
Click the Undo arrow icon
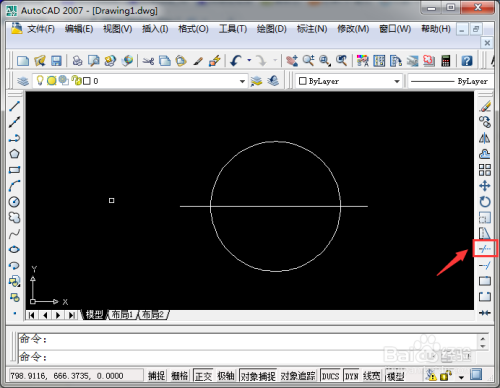tap(236, 61)
